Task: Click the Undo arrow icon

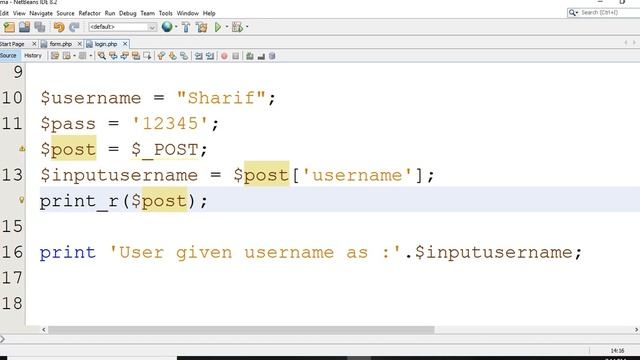Action: (x=59, y=27)
